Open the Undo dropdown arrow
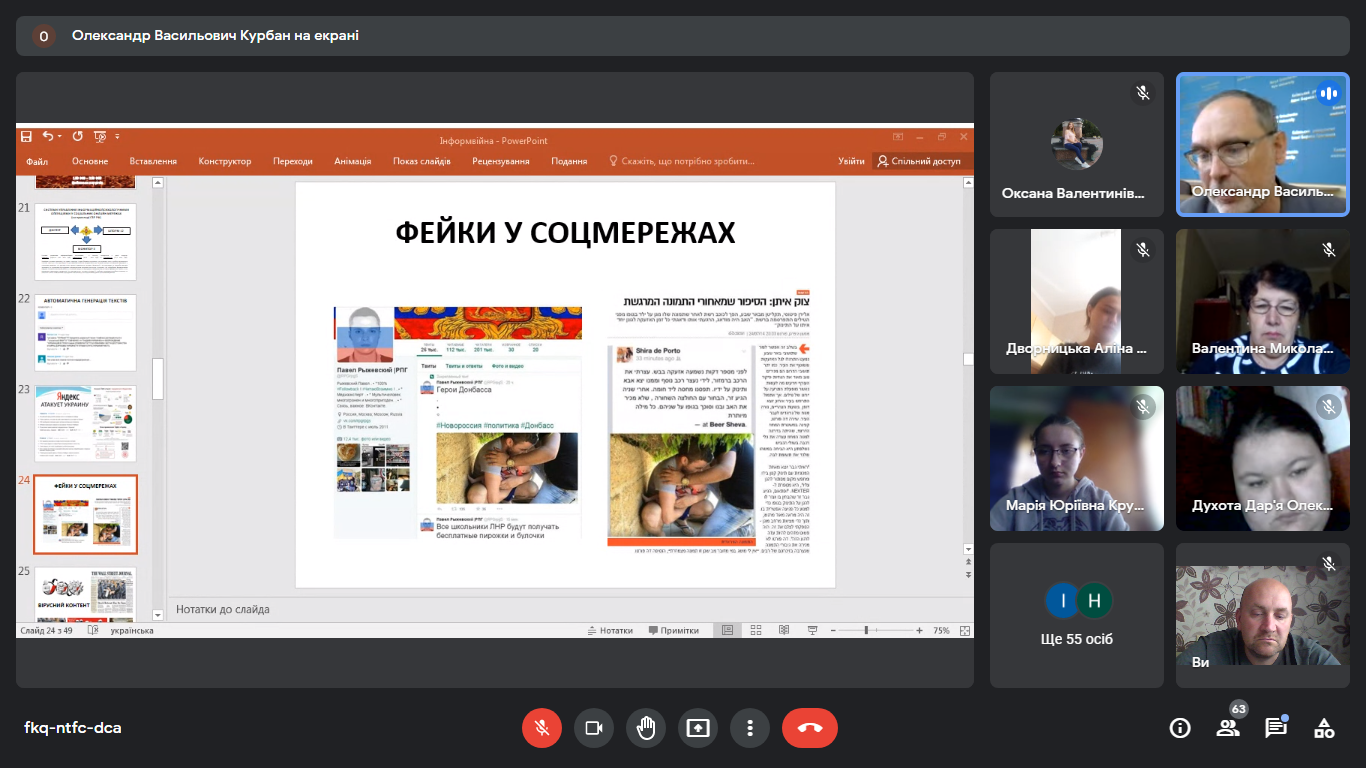This screenshot has height=768, width=1366. (x=60, y=137)
